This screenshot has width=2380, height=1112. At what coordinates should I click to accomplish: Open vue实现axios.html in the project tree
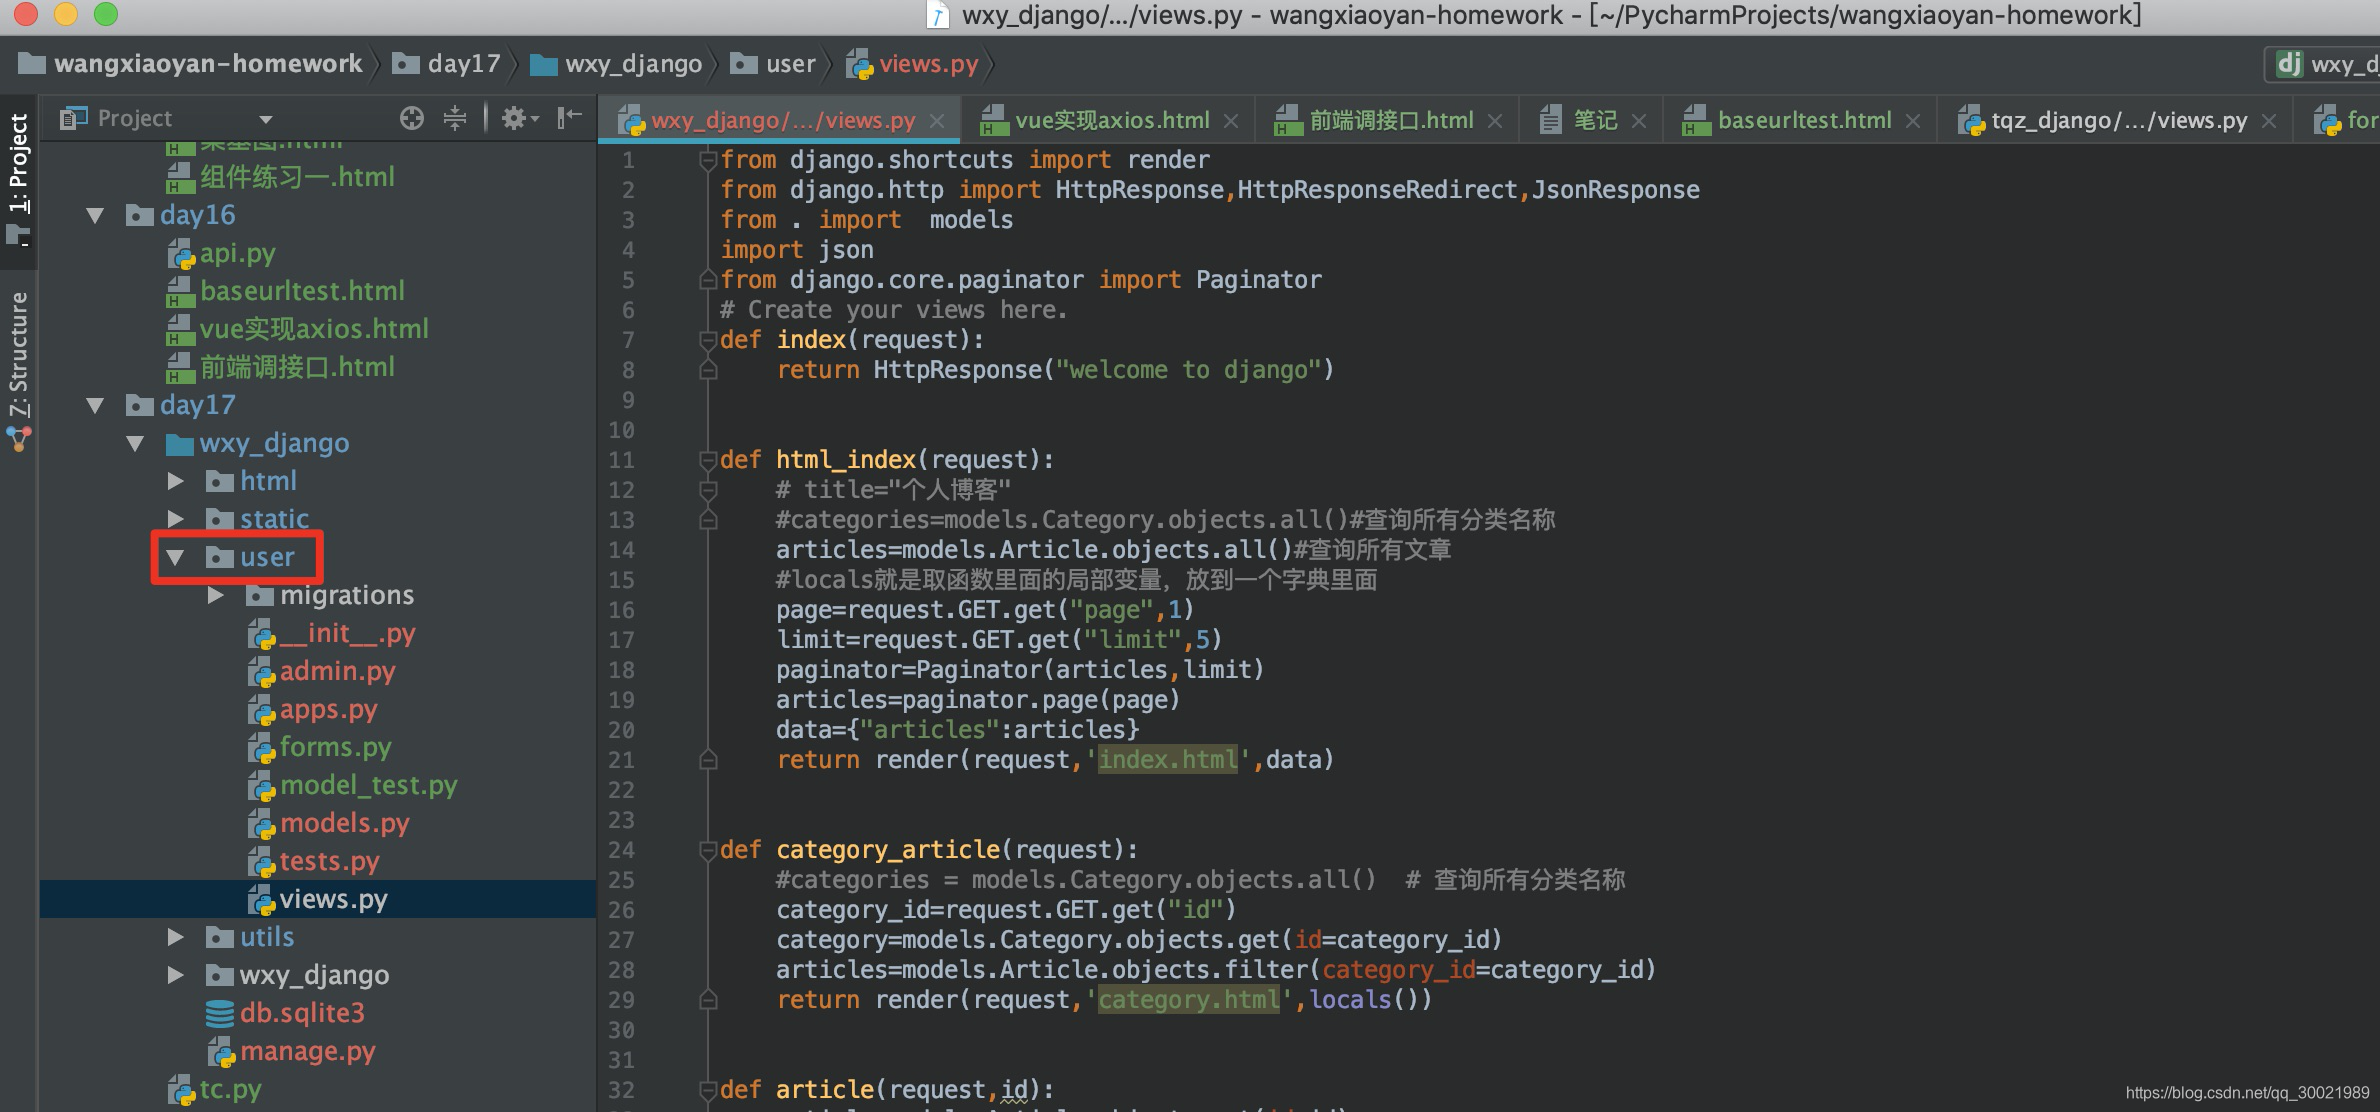click(x=297, y=329)
